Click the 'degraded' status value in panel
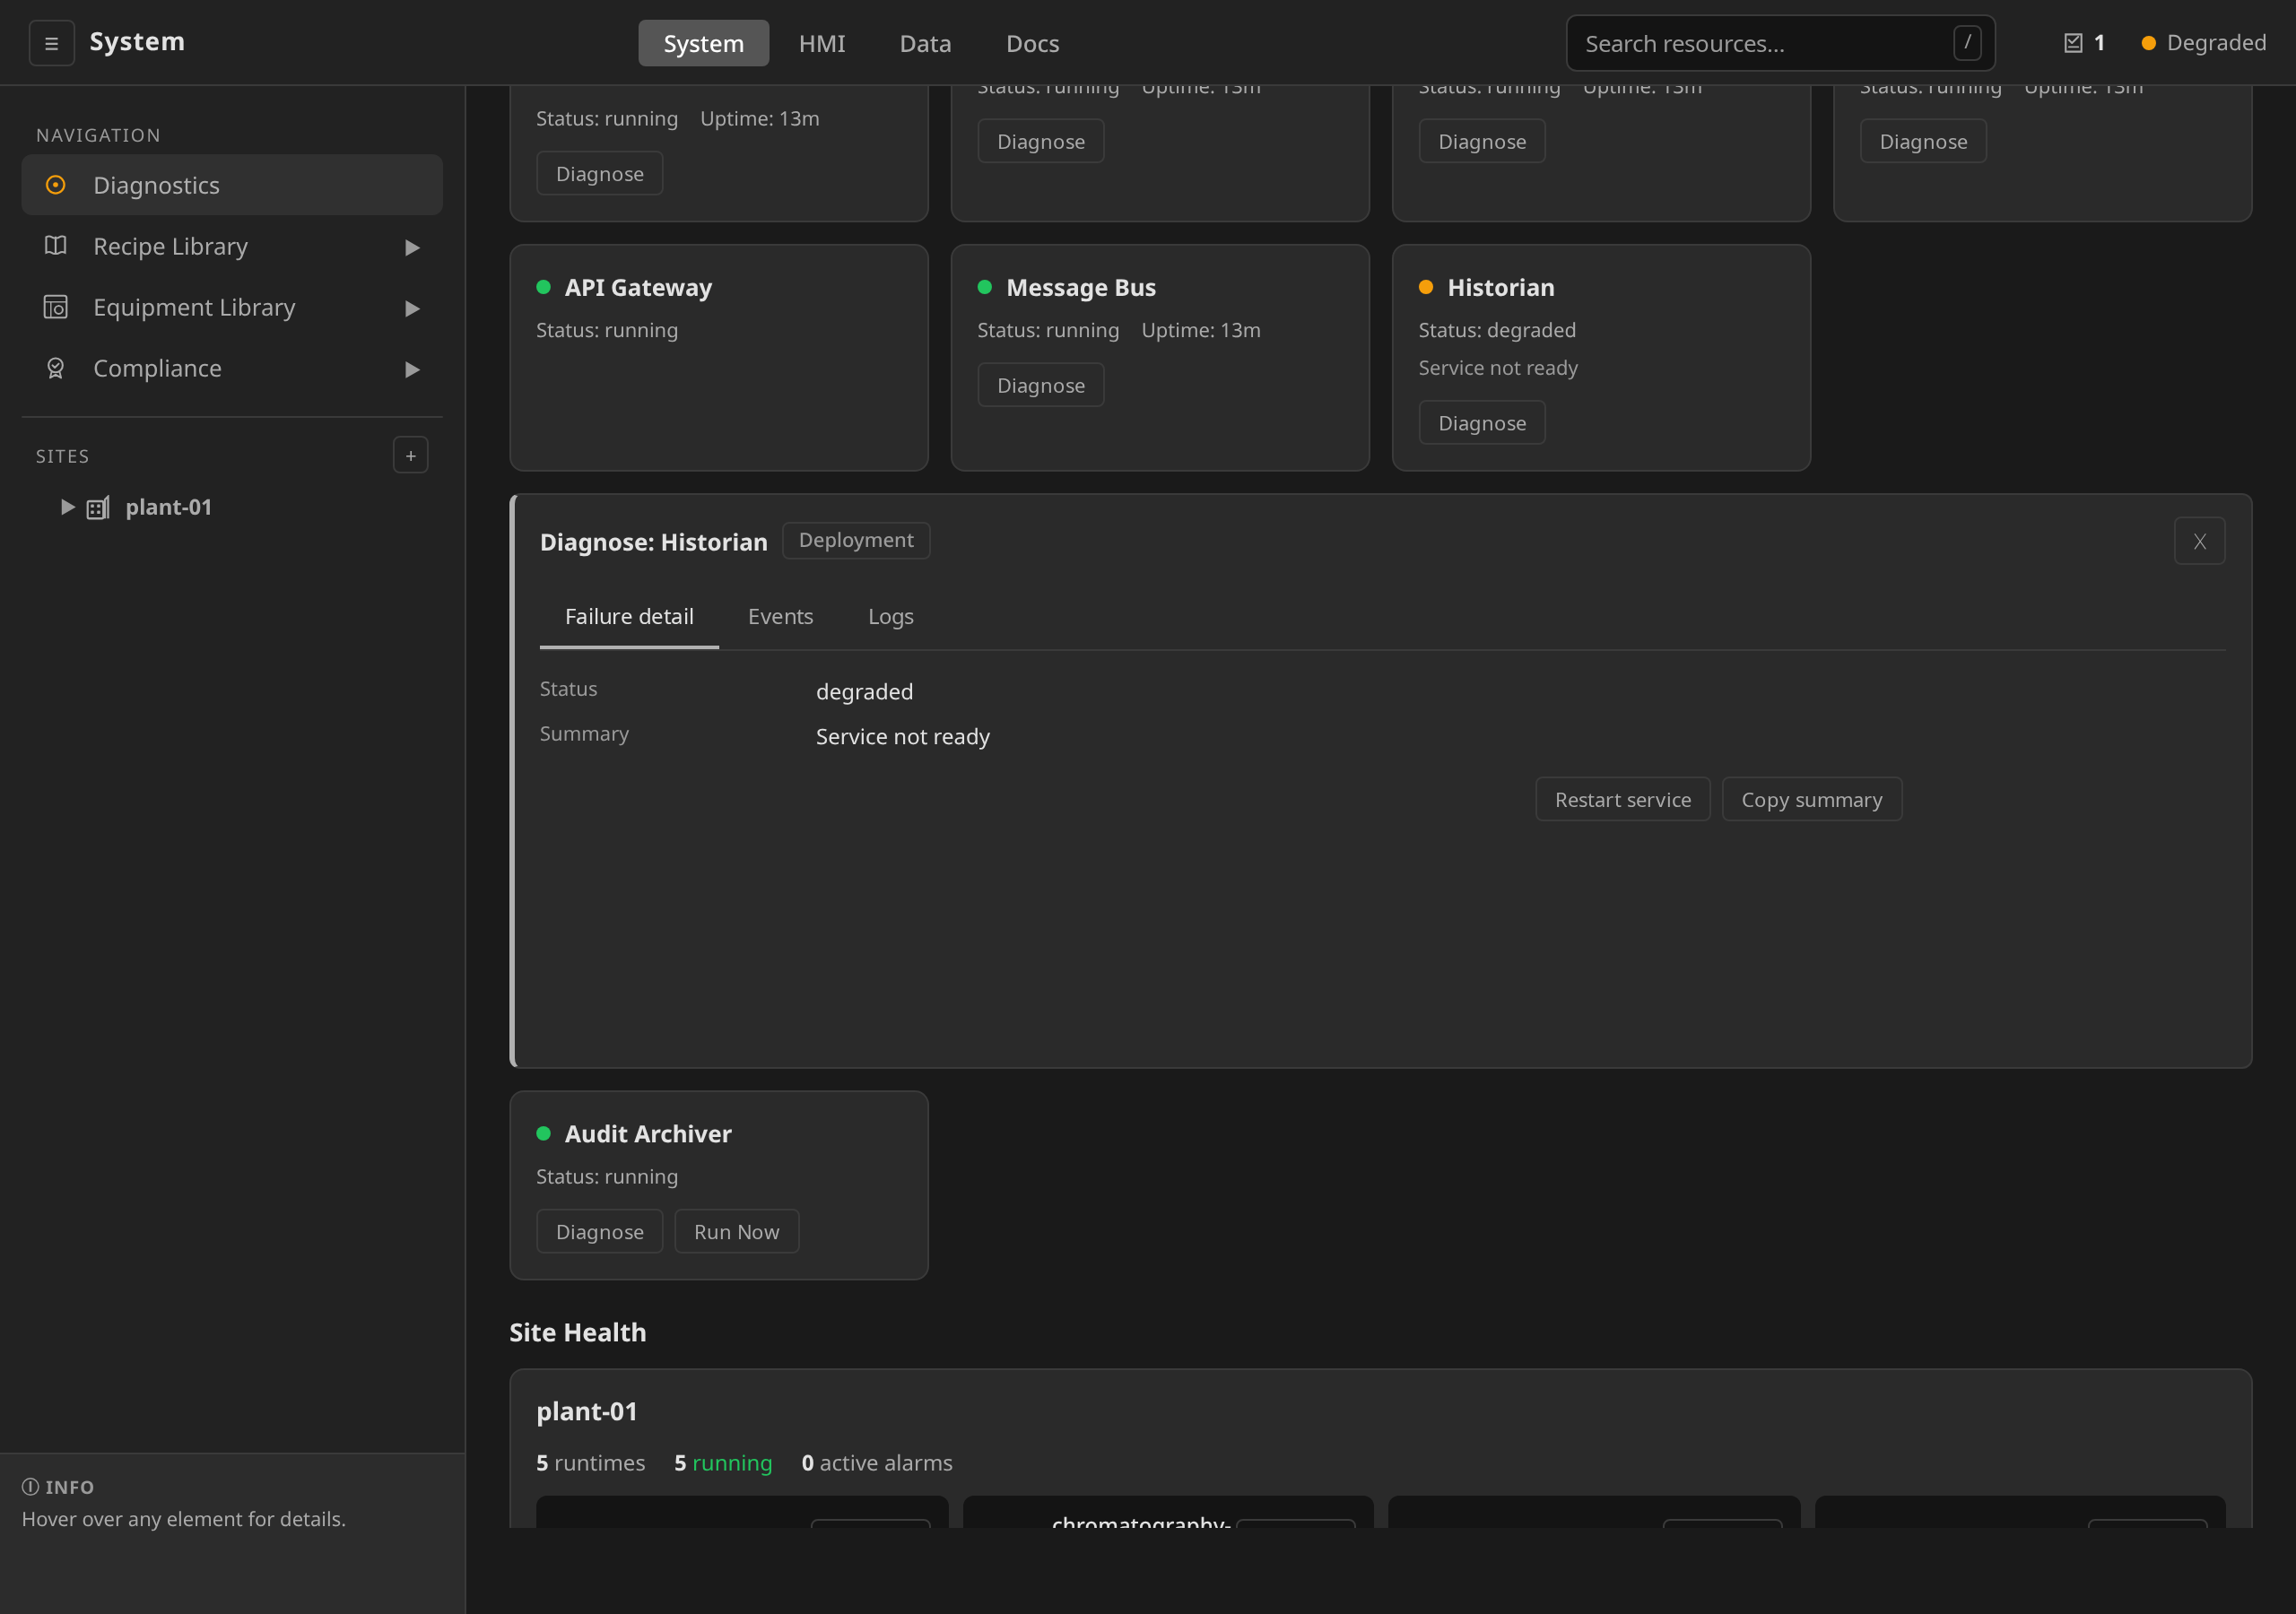Image resolution: width=2296 pixels, height=1614 pixels. [x=865, y=692]
